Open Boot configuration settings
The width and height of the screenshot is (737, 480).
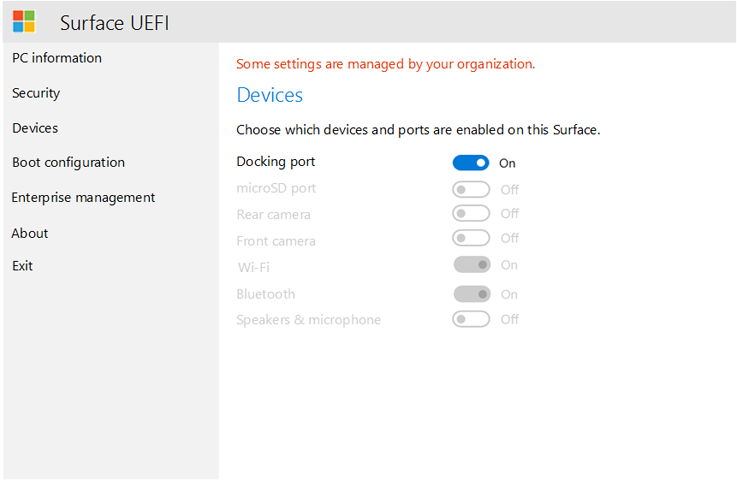(x=68, y=162)
